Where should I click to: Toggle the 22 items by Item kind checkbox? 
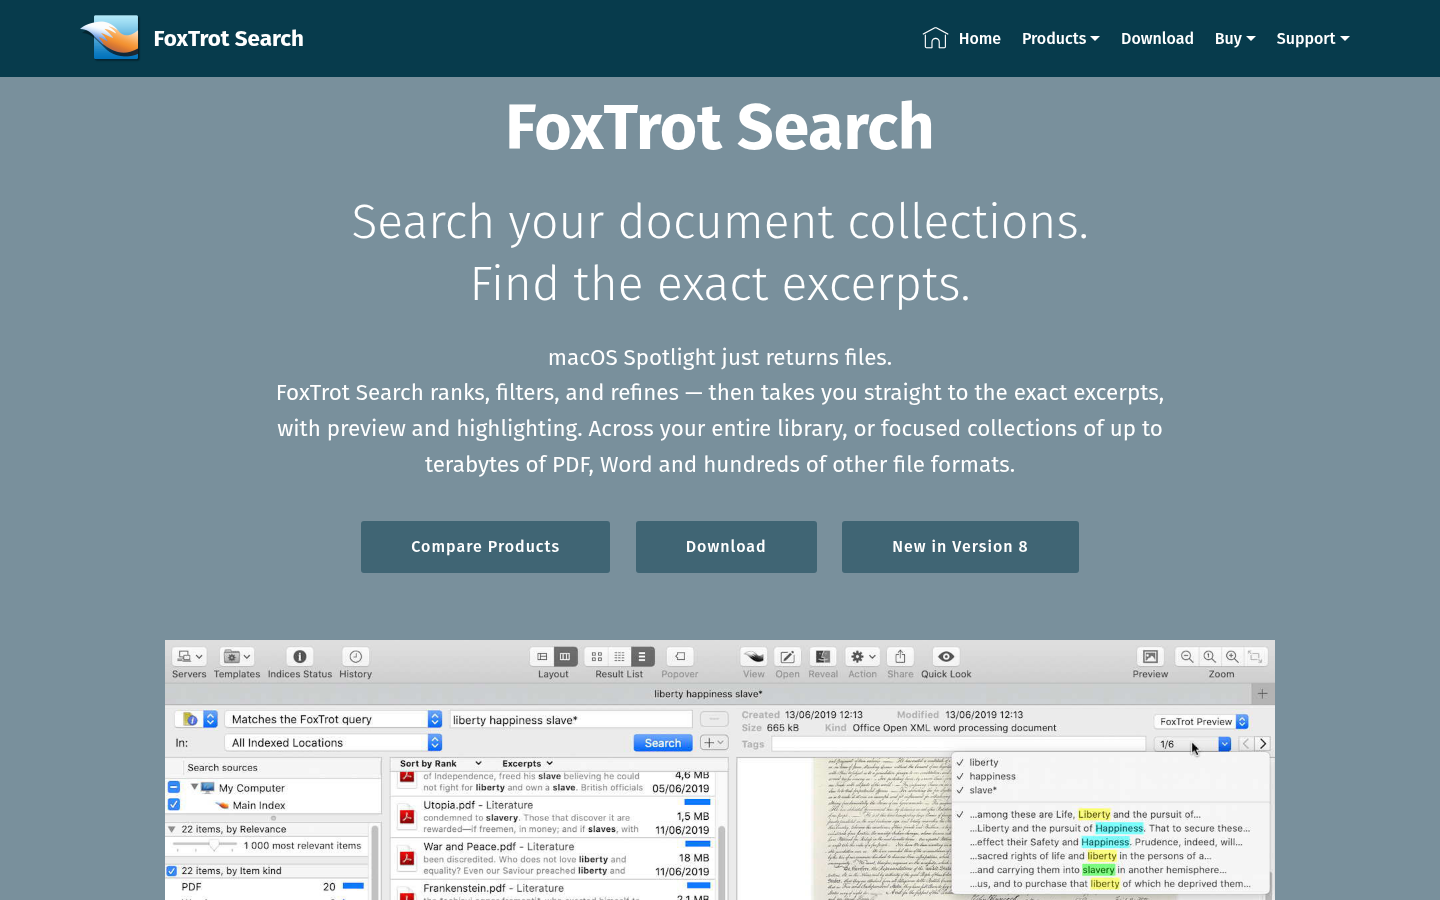[172, 871]
